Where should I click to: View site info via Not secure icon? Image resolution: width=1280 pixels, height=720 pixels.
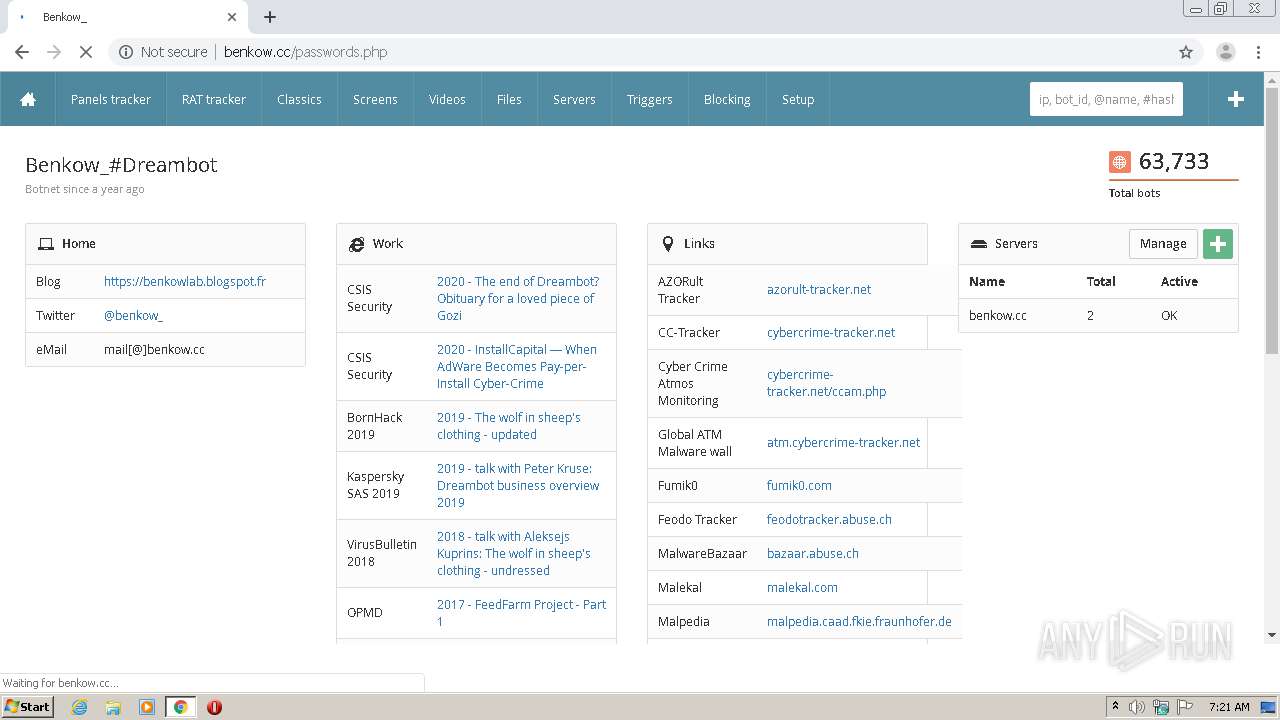[126, 52]
